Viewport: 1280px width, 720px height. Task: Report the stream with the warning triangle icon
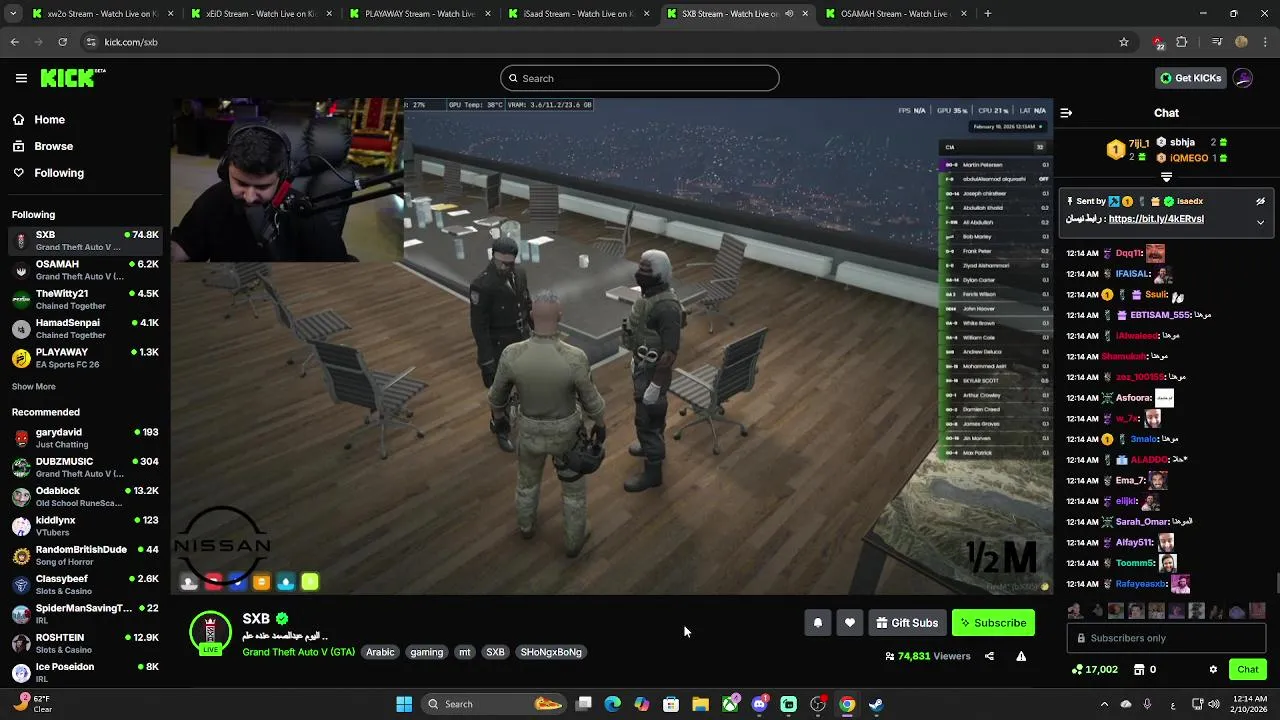coord(1021,656)
